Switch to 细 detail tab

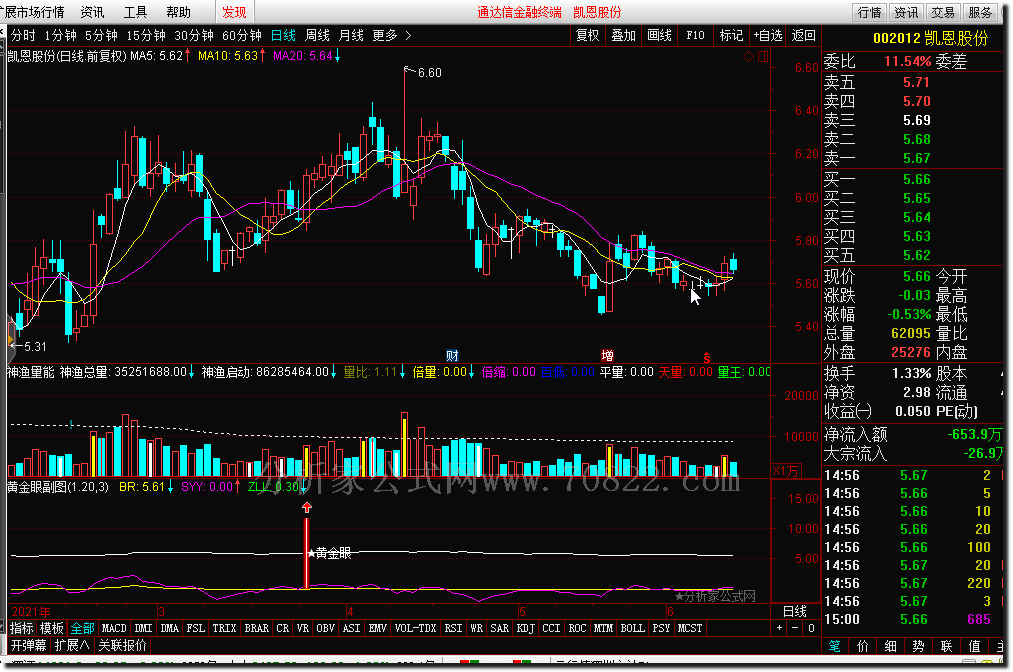pyautogui.click(x=890, y=646)
